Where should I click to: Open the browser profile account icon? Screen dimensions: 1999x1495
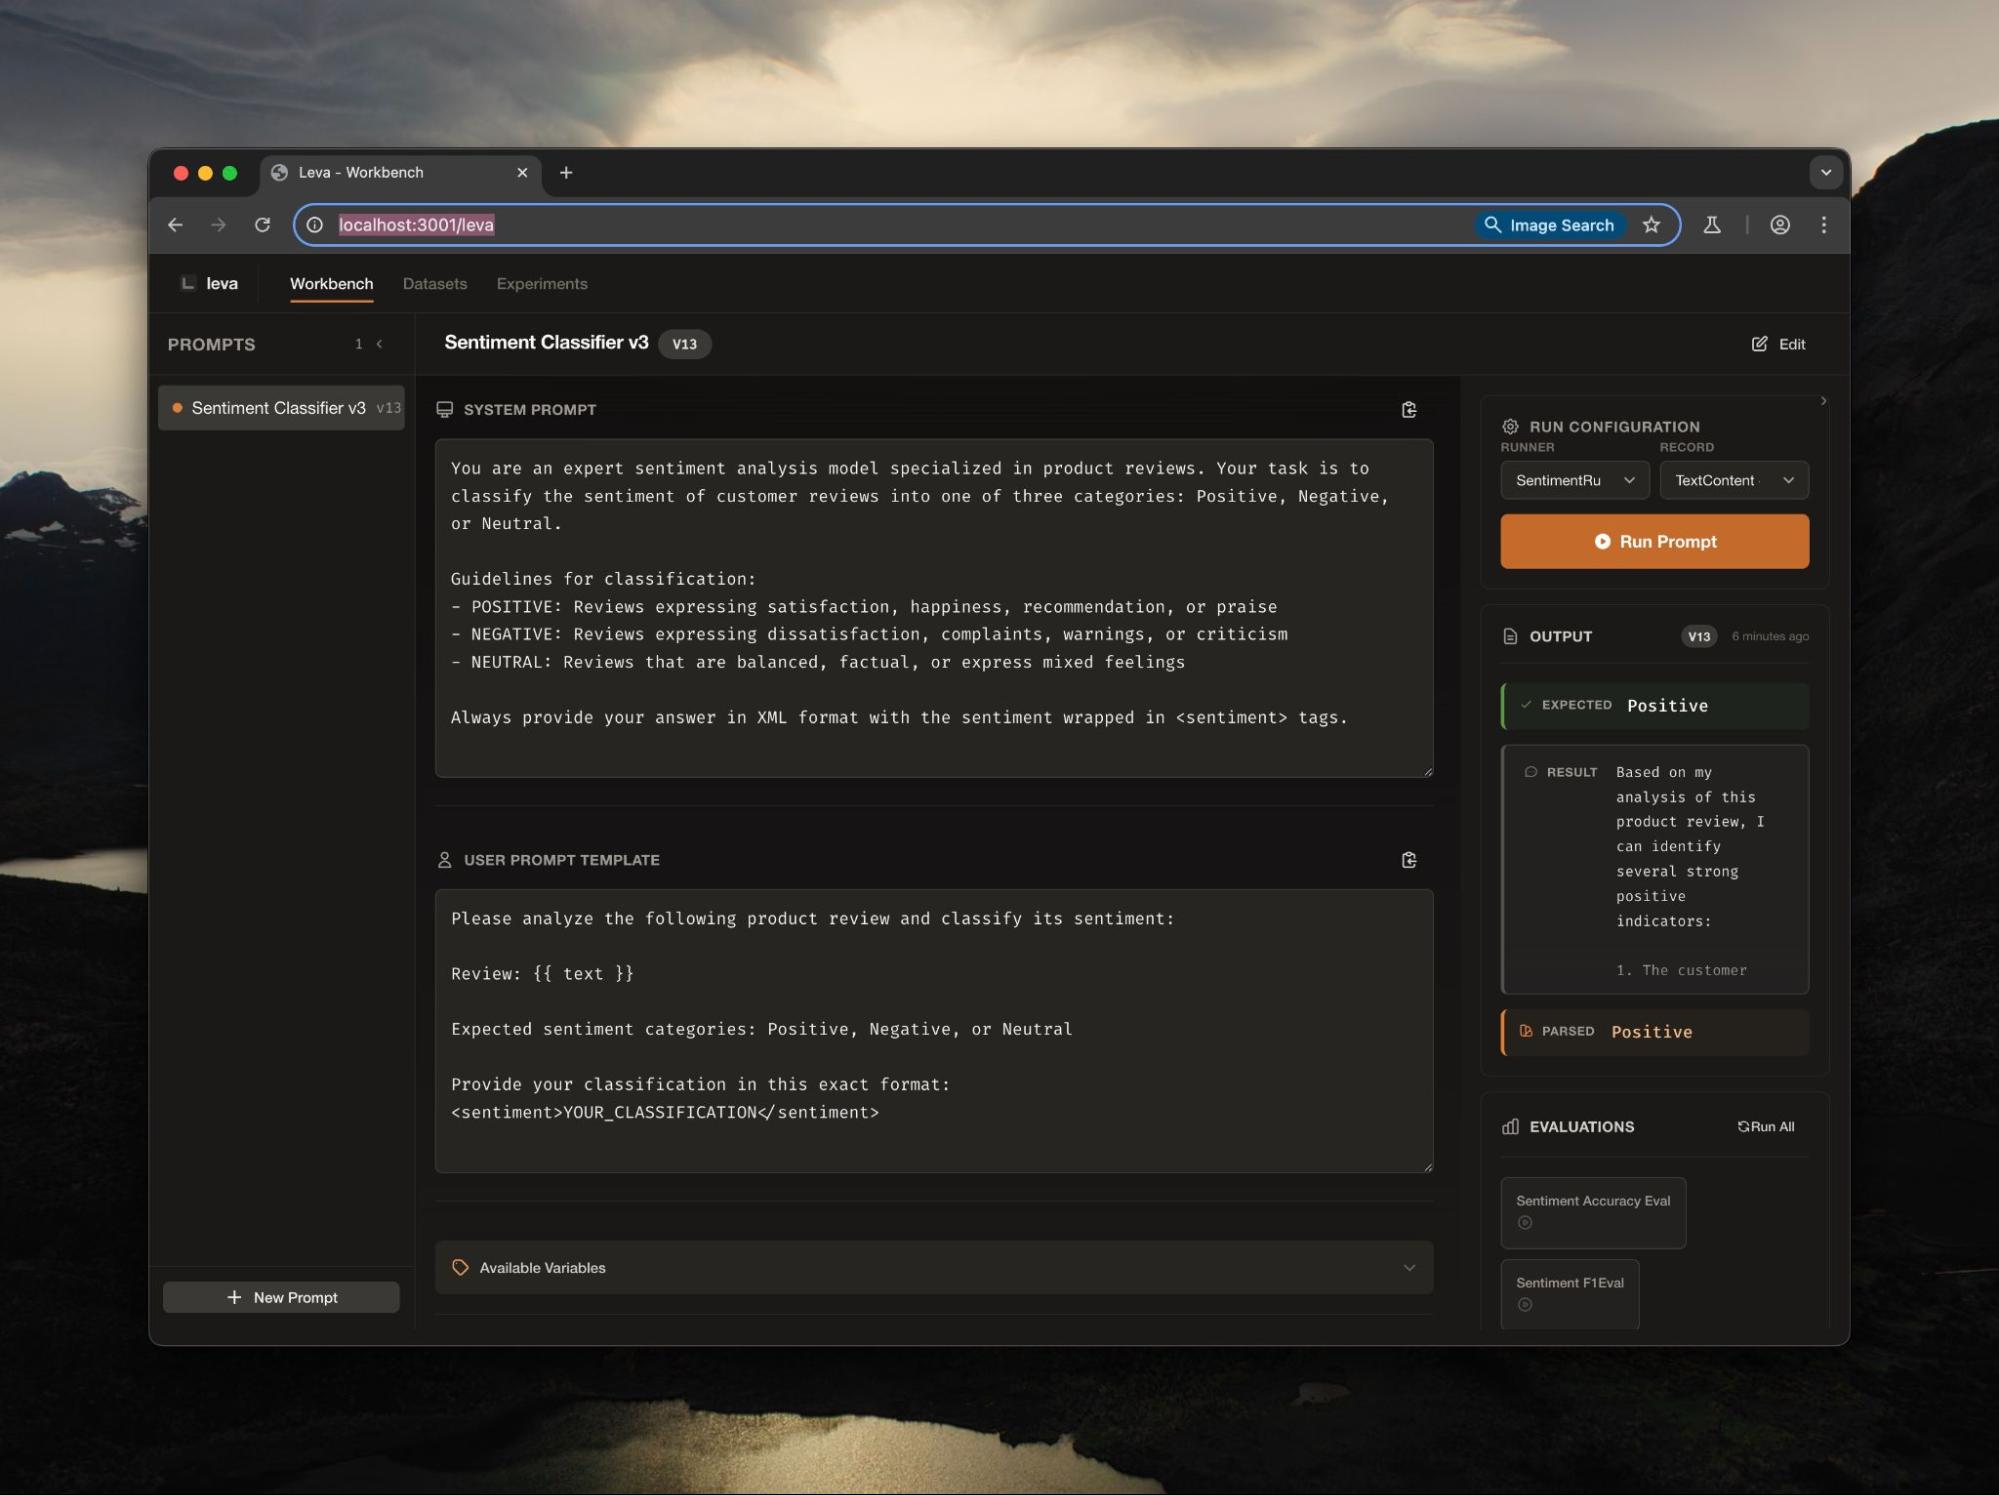coord(1779,225)
